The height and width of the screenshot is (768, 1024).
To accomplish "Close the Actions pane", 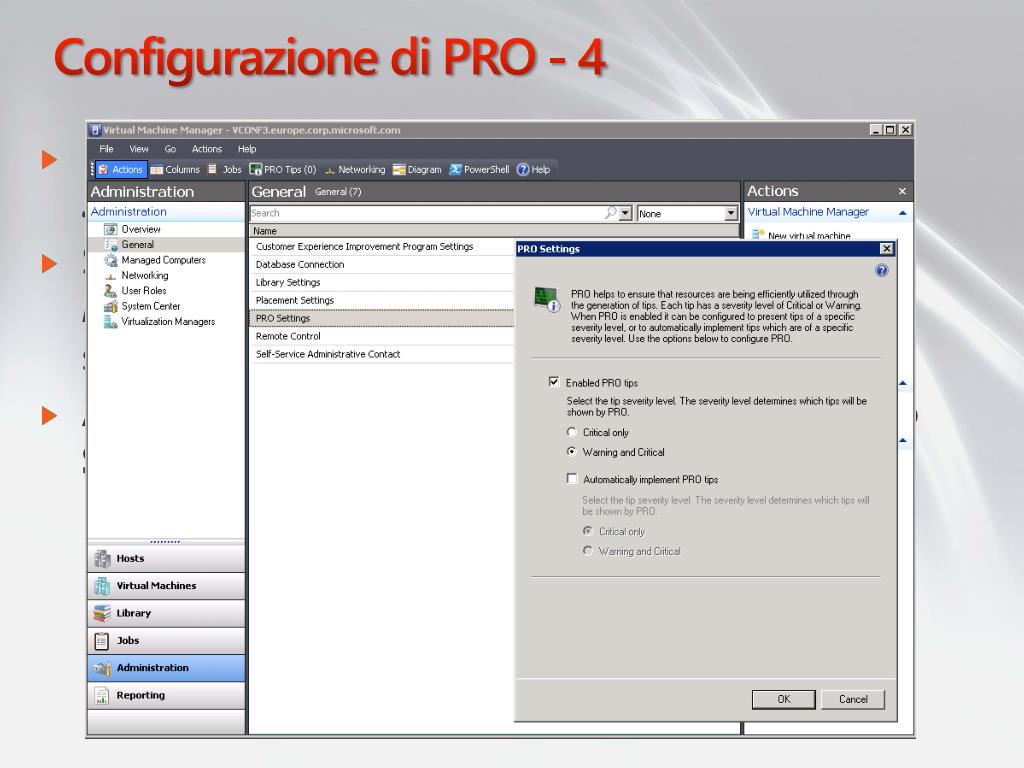I will click(902, 191).
